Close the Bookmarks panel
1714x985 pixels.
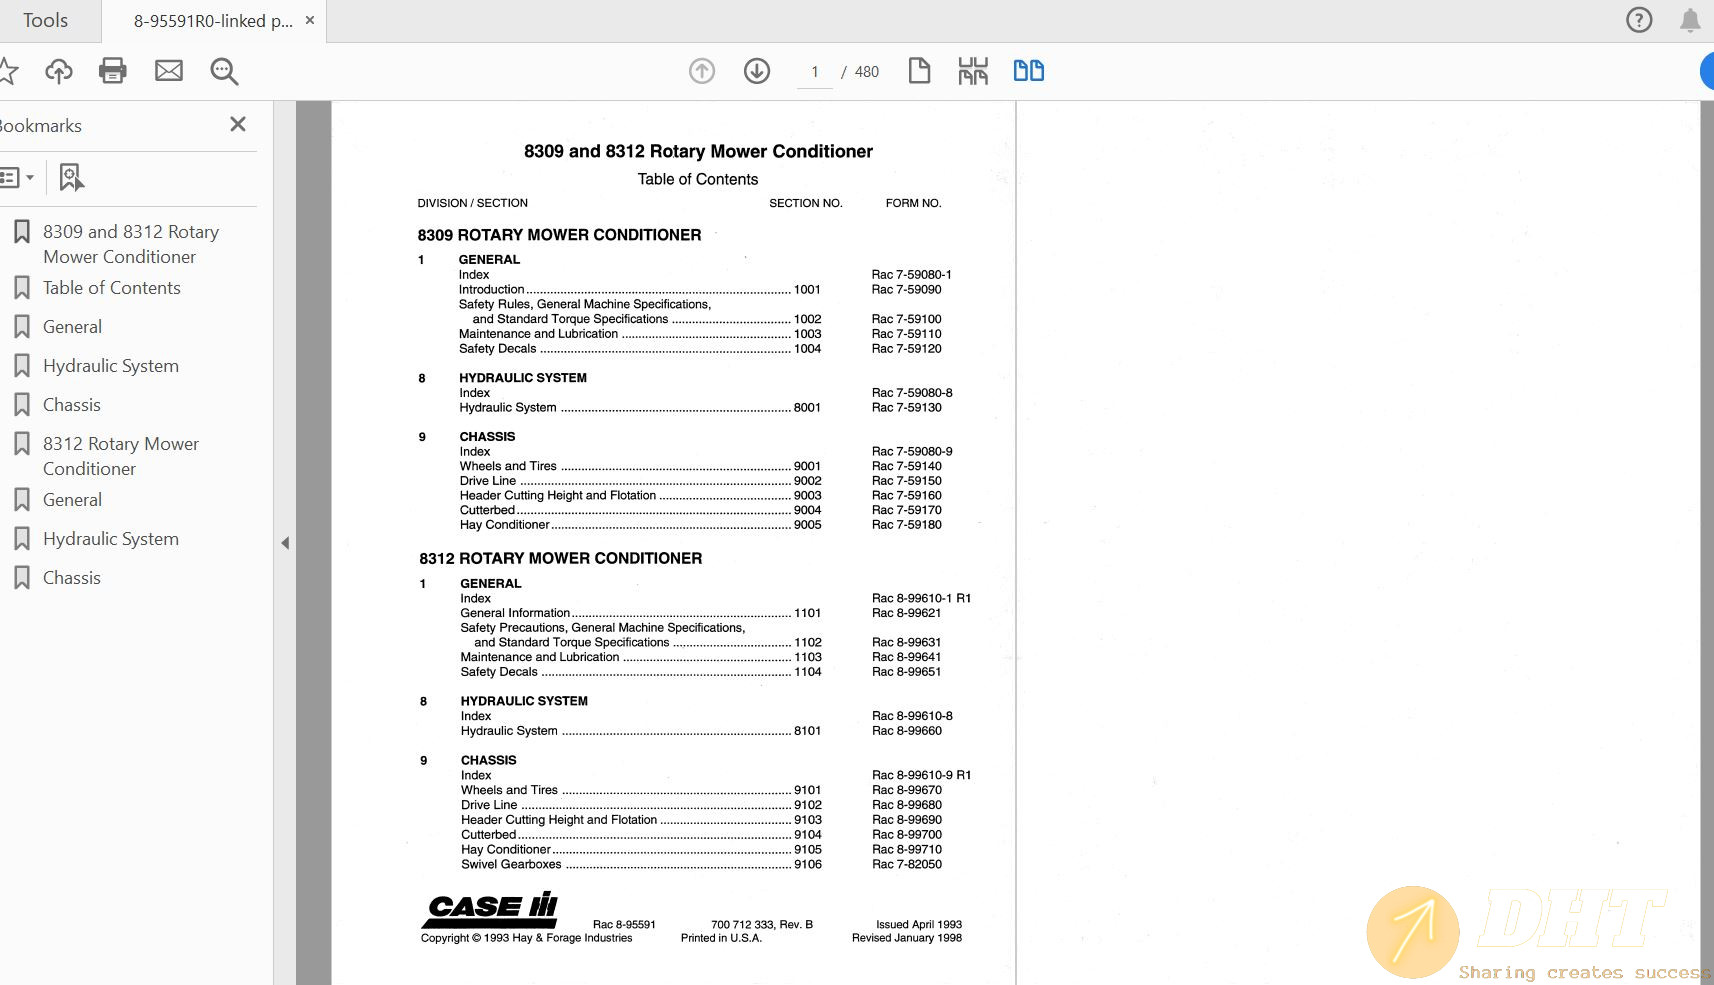click(x=237, y=124)
